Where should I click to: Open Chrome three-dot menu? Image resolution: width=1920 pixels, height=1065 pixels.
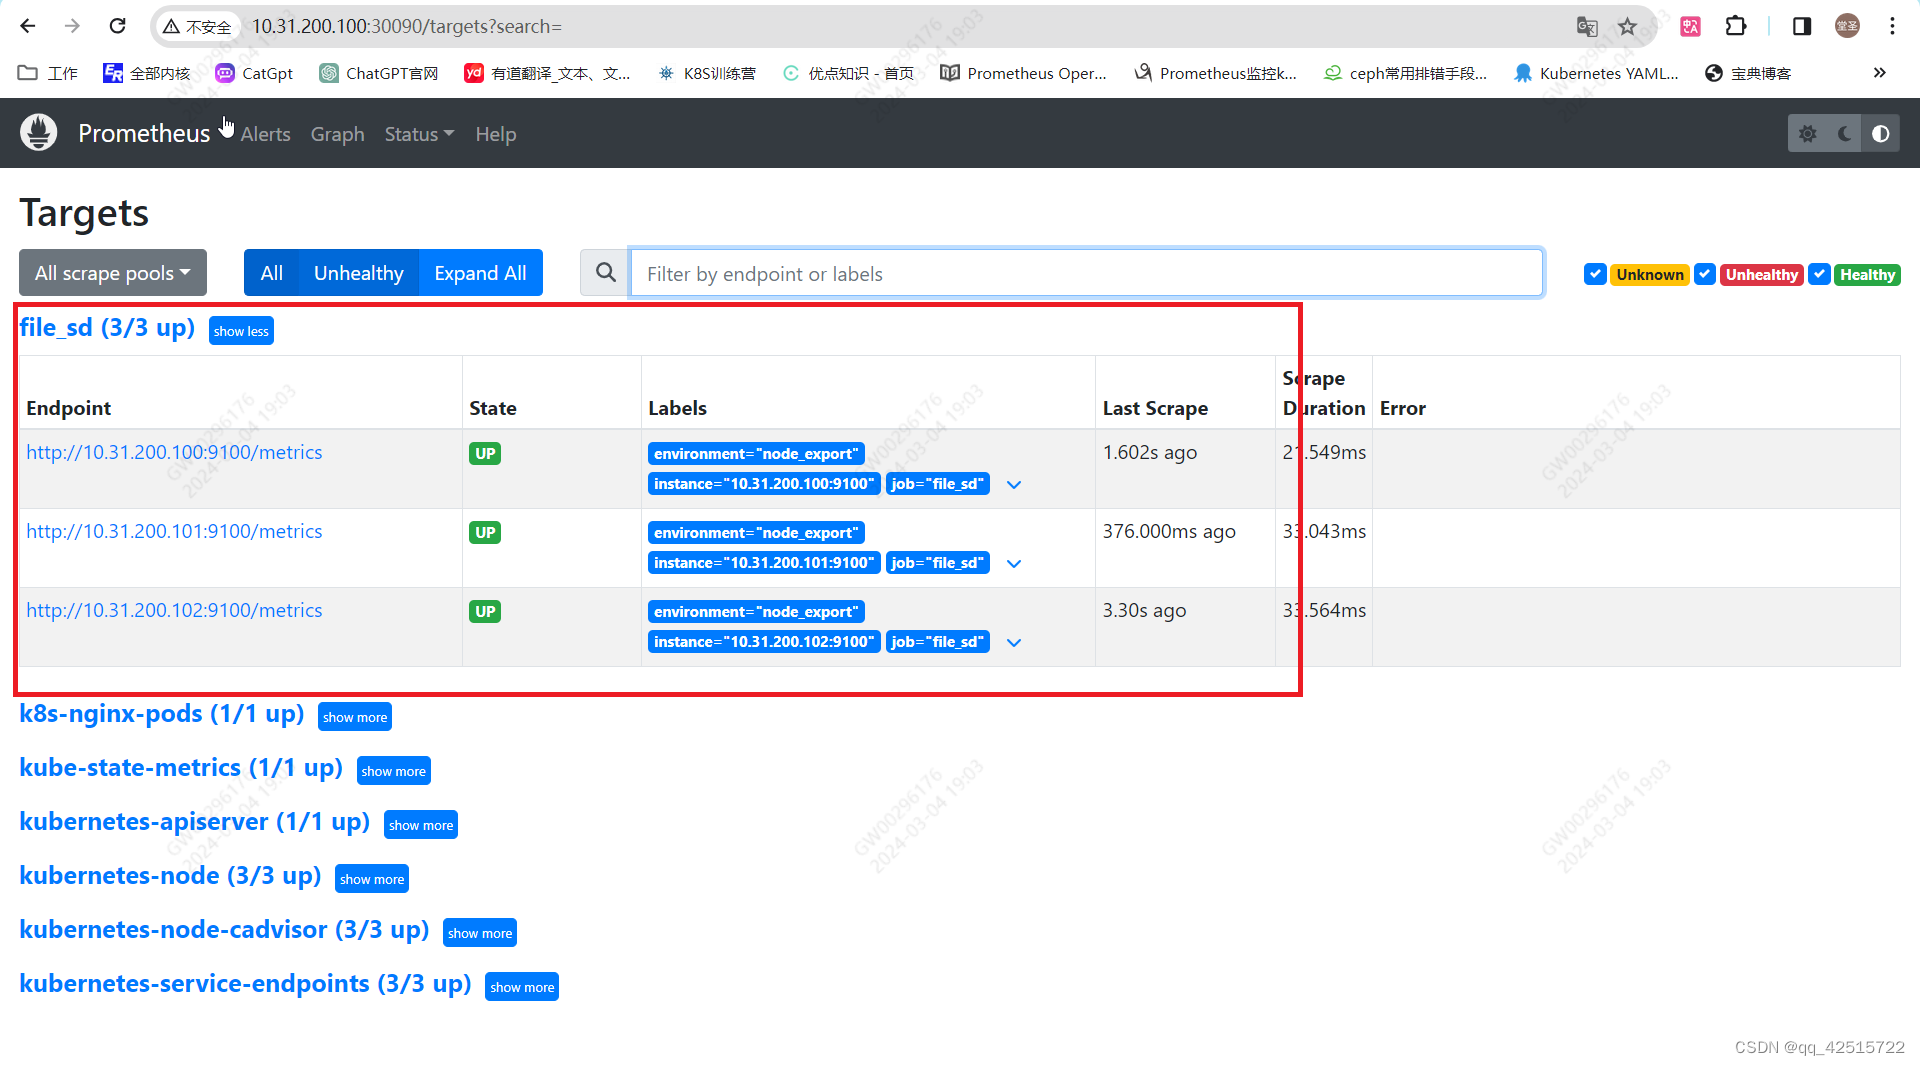click(x=1892, y=26)
